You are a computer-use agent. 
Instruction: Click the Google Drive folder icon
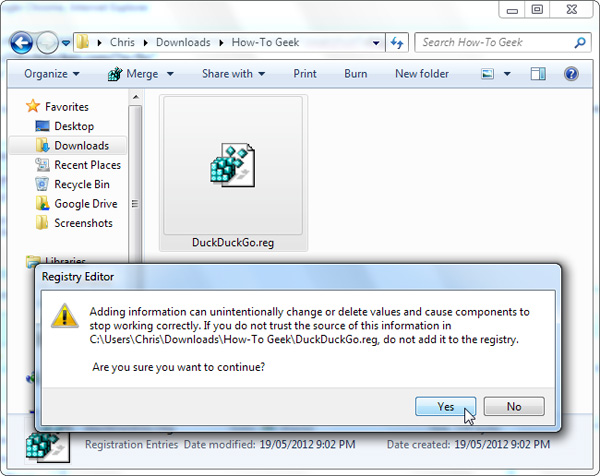coord(42,203)
